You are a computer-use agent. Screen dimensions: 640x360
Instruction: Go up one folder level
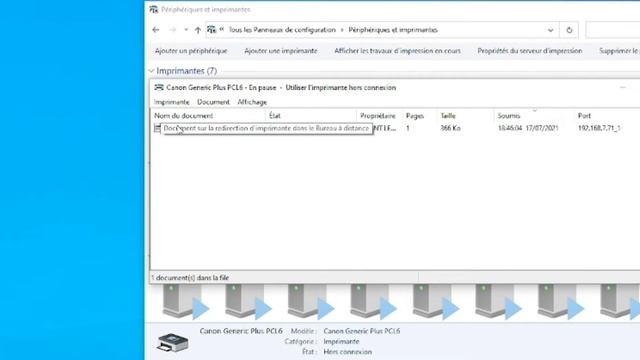pos(198,30)
